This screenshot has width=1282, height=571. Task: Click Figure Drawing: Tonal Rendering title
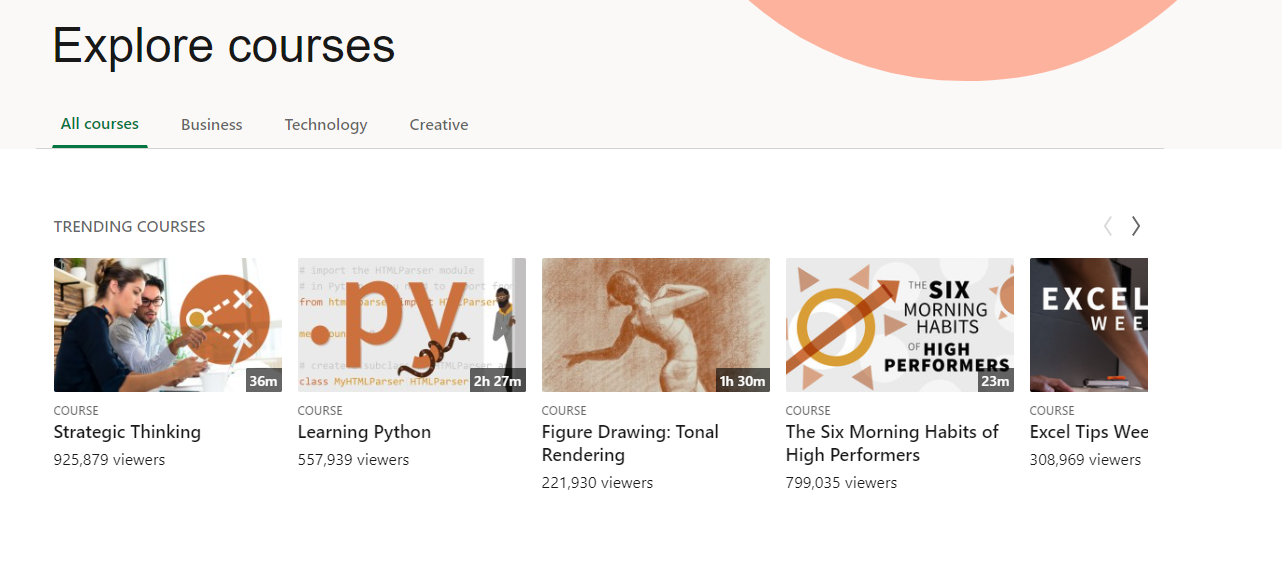pyautogui.click(x=630, y=443)
